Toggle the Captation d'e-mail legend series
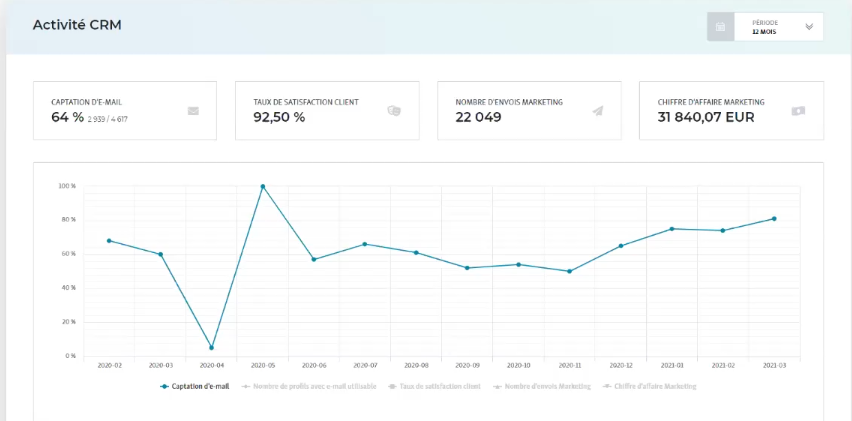The width and height of the screenshot is (852, 421). 195,386
